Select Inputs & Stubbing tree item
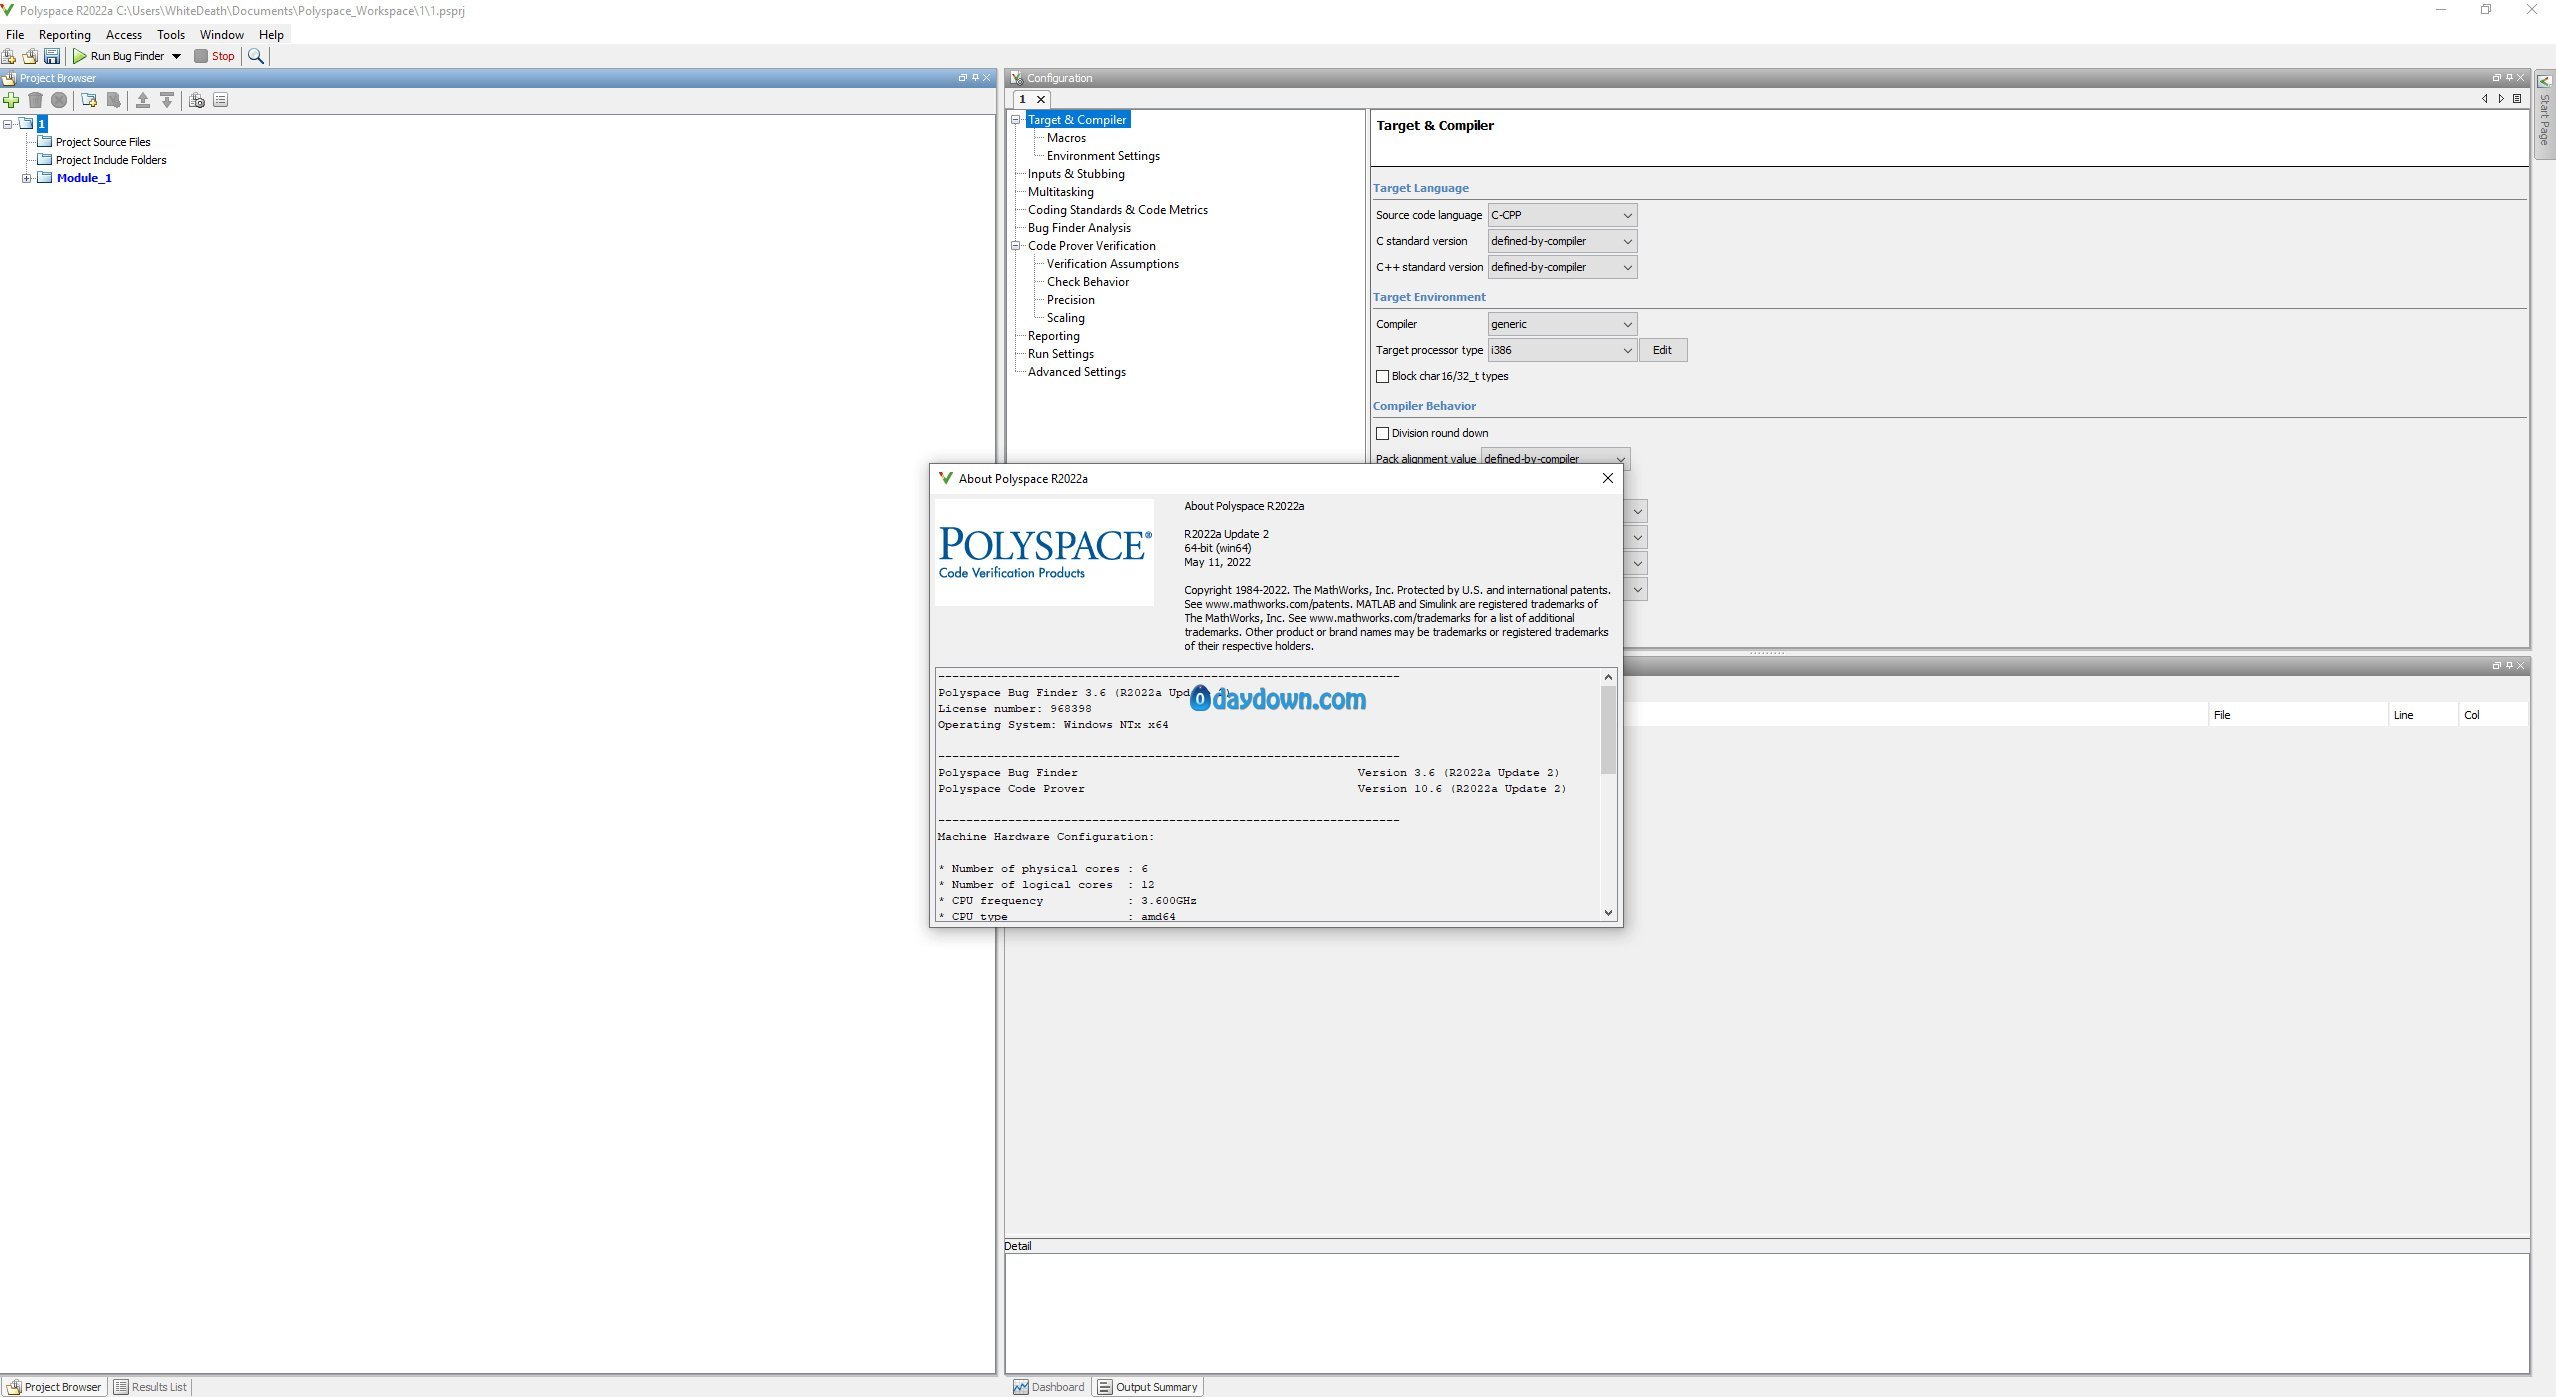 (1076, 174)
